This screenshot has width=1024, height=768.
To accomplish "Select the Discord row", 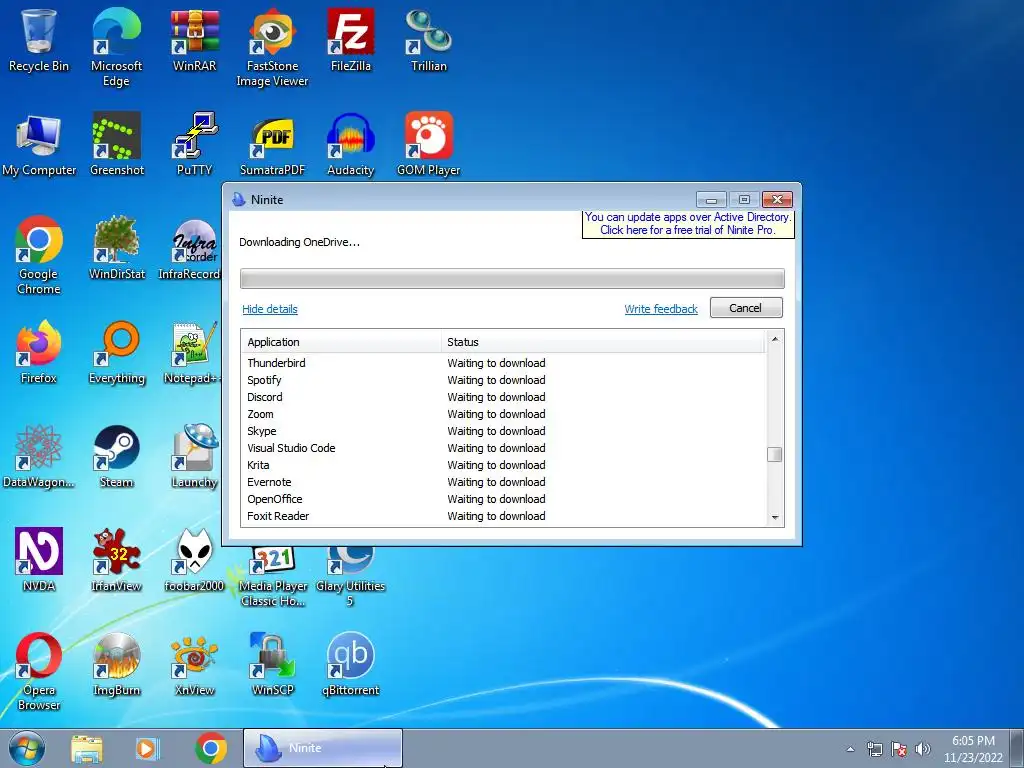I will point(503,397).
